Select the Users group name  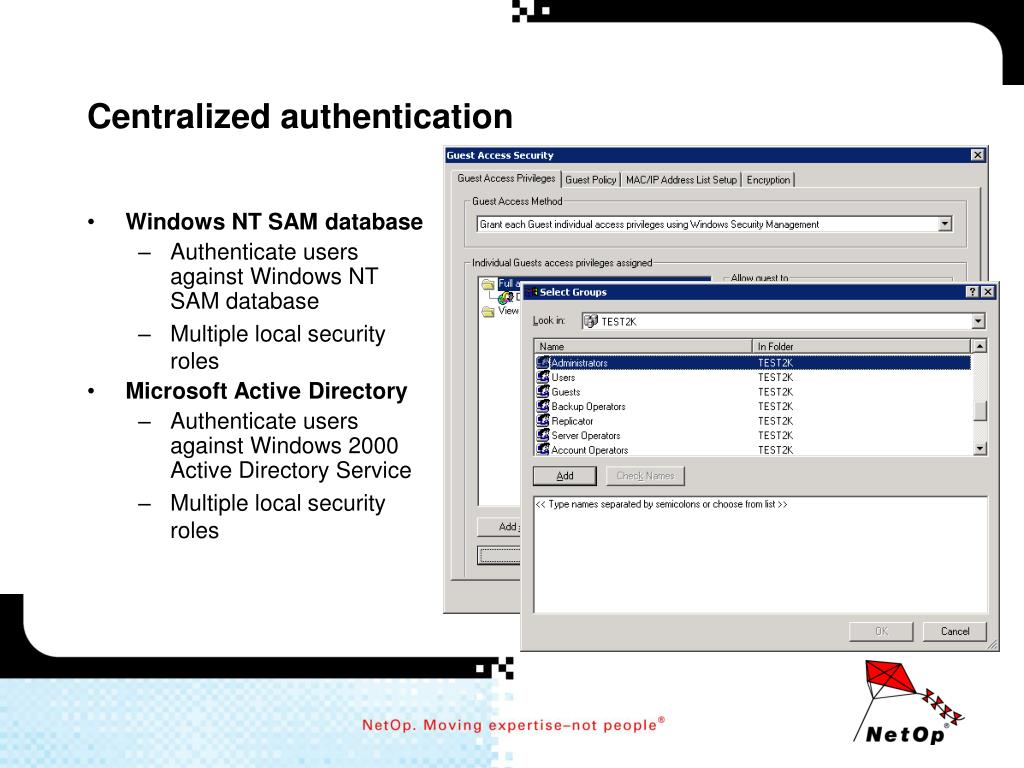tap(563, 377)
